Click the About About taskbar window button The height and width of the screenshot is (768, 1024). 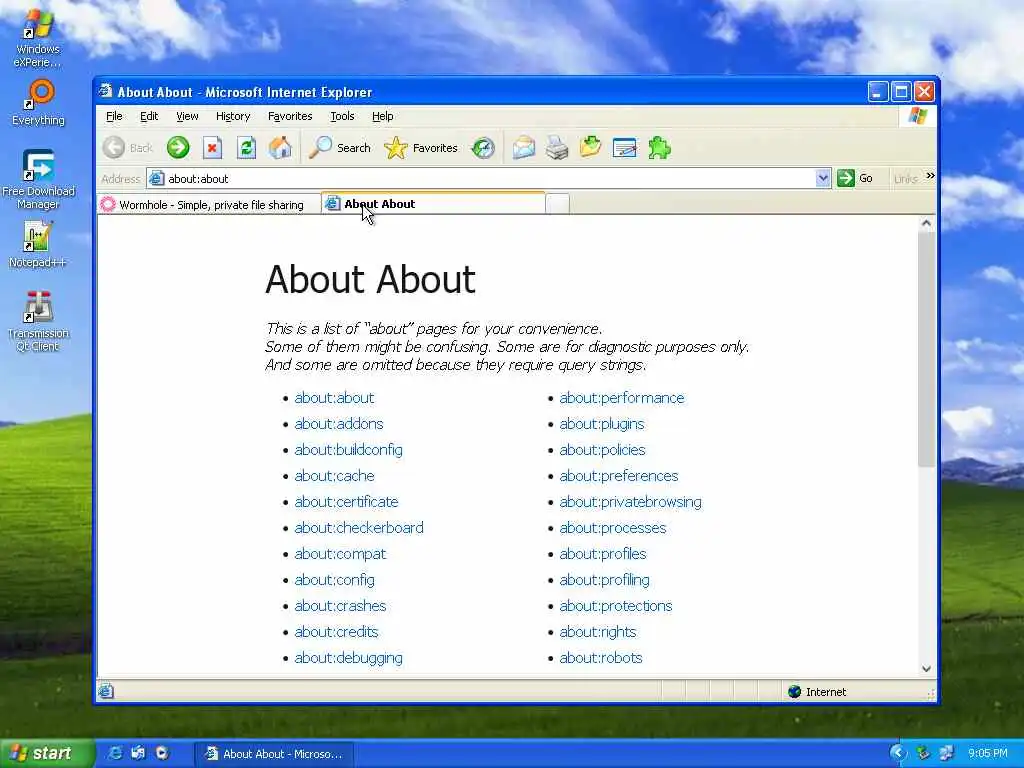[x=274, y=754]
